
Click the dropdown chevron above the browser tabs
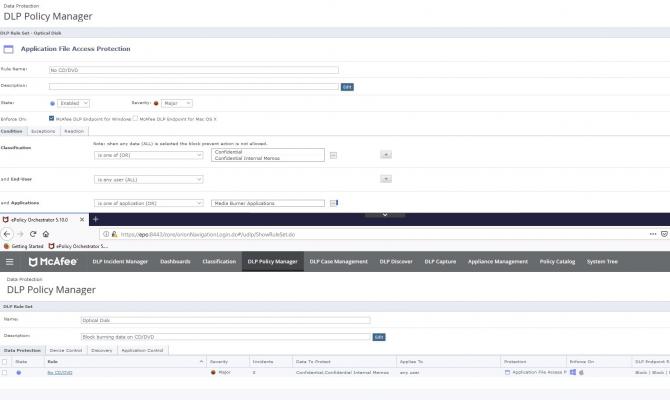click(385, 215)
